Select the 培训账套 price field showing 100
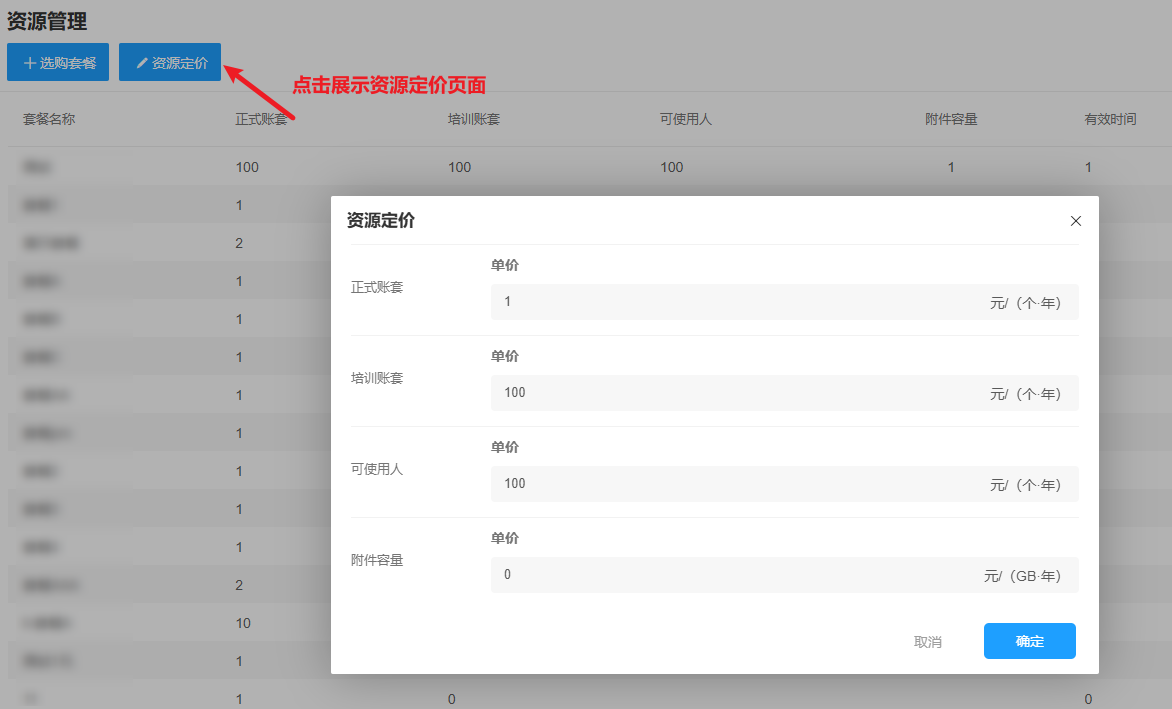Viewport: 1172px width, 709px height. point(700,392)
